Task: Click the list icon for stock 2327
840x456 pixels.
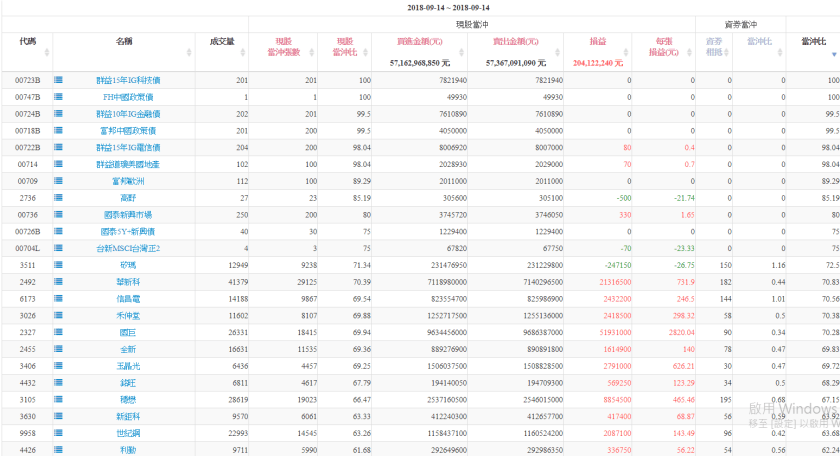Action: (58, 332)
